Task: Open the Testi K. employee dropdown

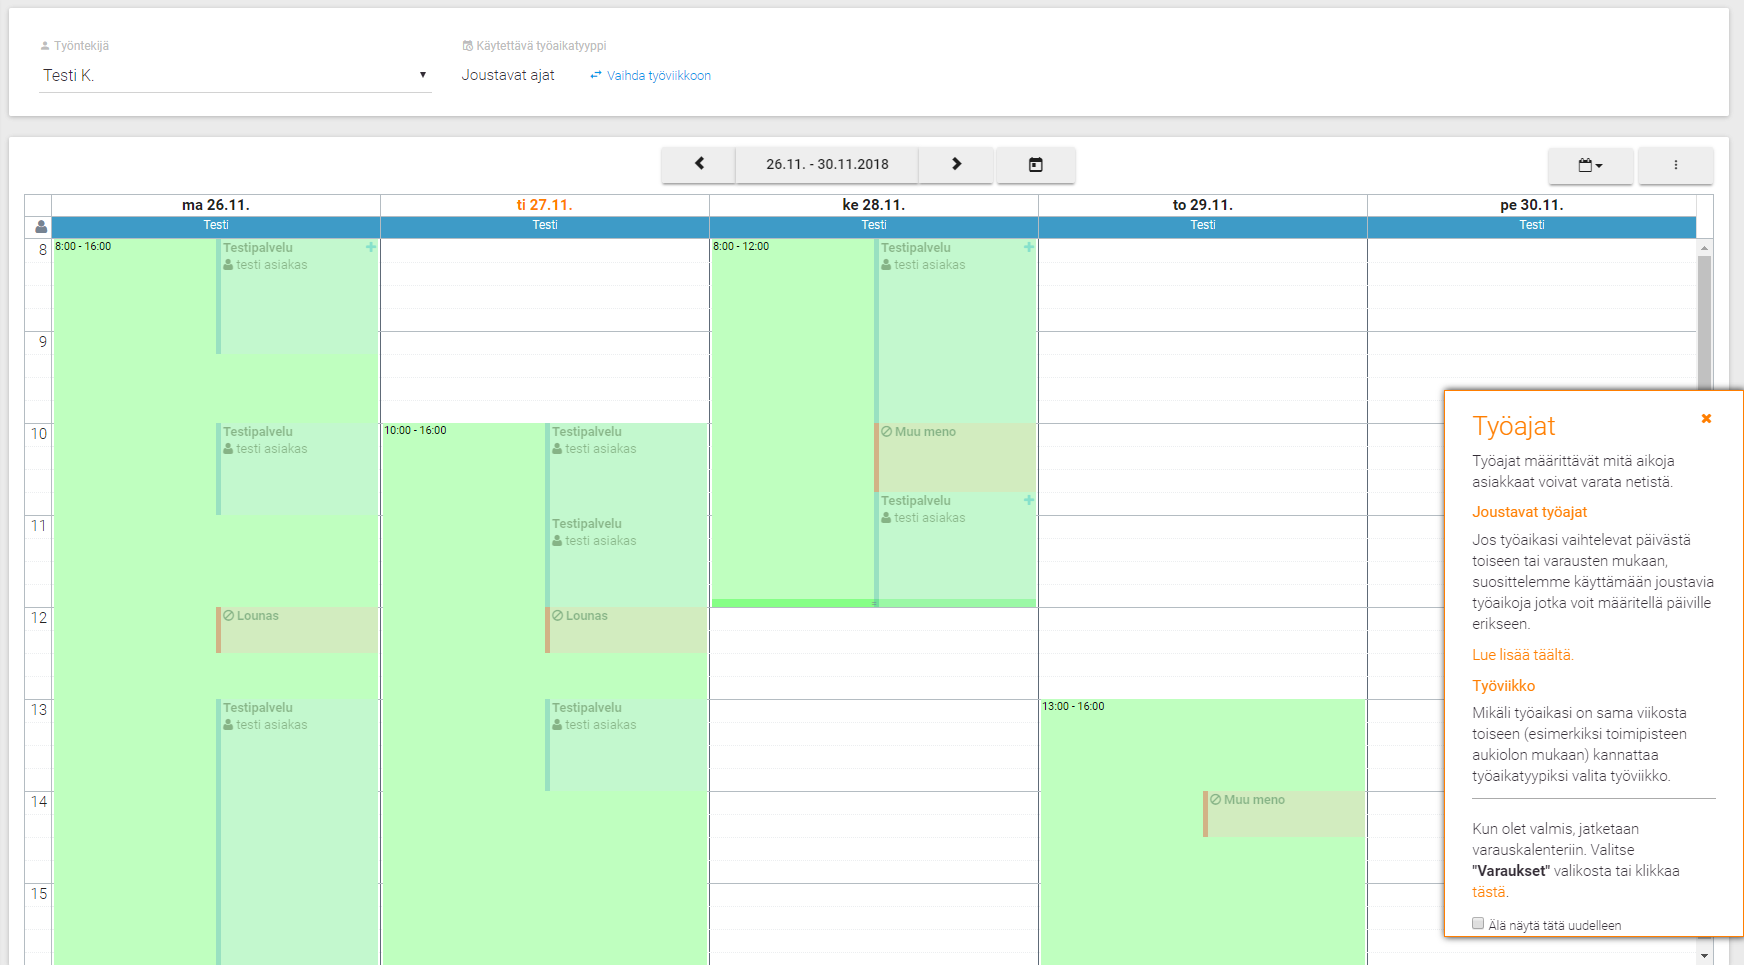Action: click(235, 75)
